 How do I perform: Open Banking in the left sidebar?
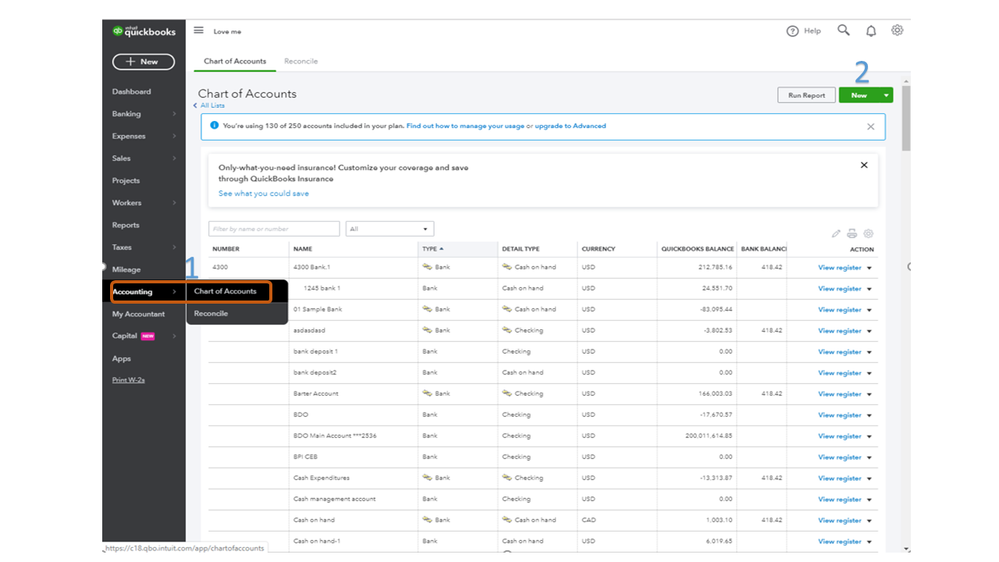[x=127, y=114]
